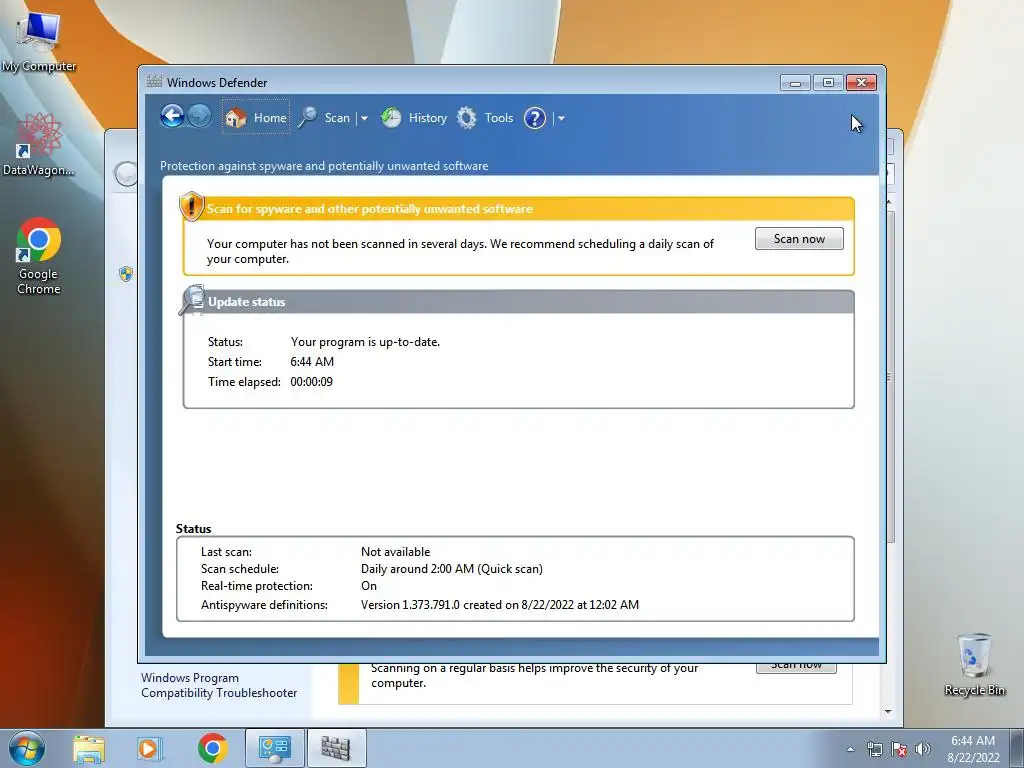Open the Windows Start menu
This screenshot has height=768, width=1024.
pos(27,748)
